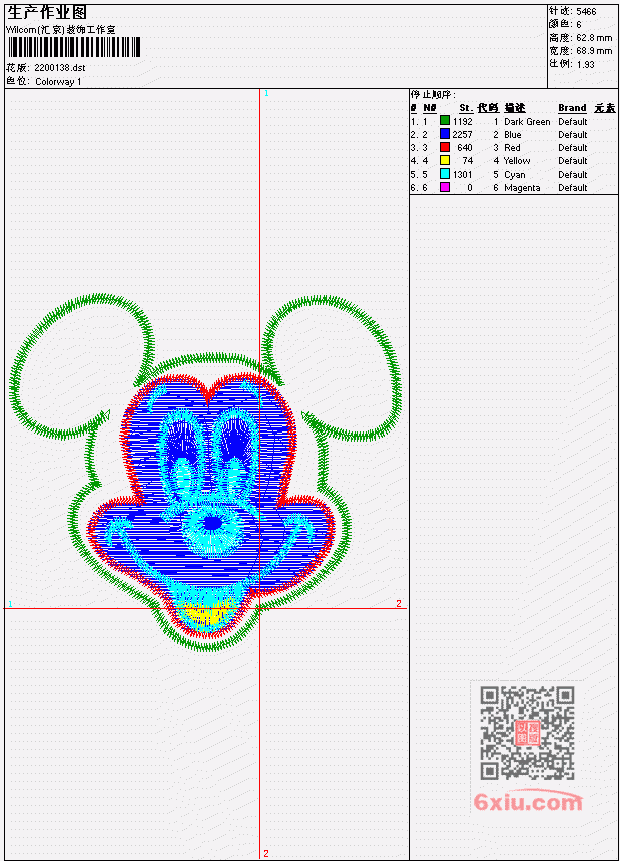The image size is (620, 861).
Task: Click the Dark Green description text
Action: tap(527, 121)
